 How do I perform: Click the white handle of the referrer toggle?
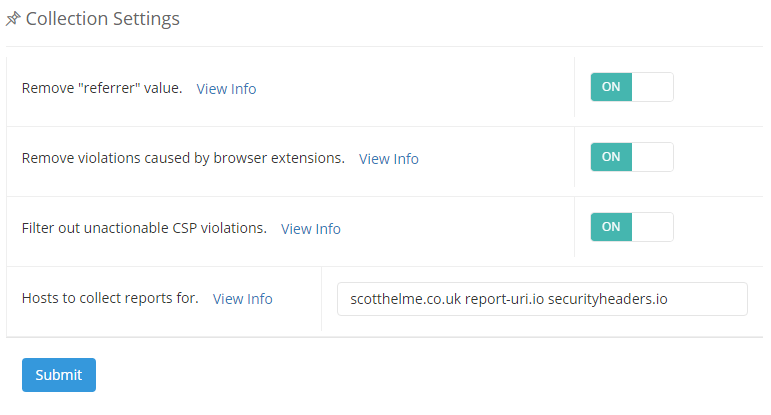pos(652,87)
